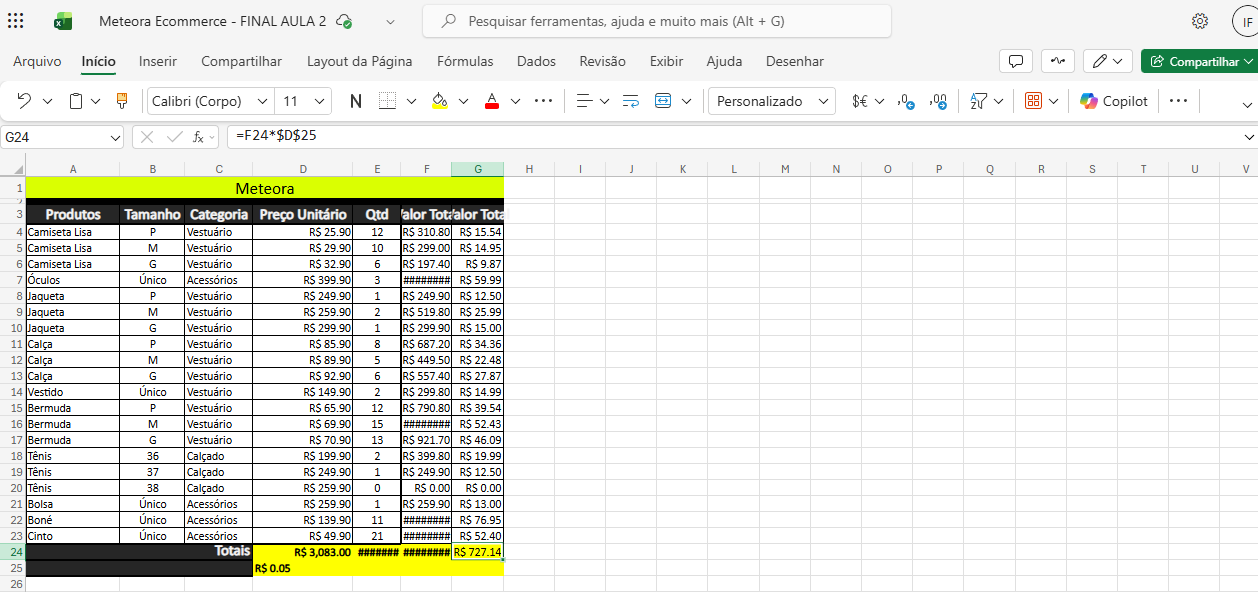Click the insert function fx icon

(x=200, y=136)
